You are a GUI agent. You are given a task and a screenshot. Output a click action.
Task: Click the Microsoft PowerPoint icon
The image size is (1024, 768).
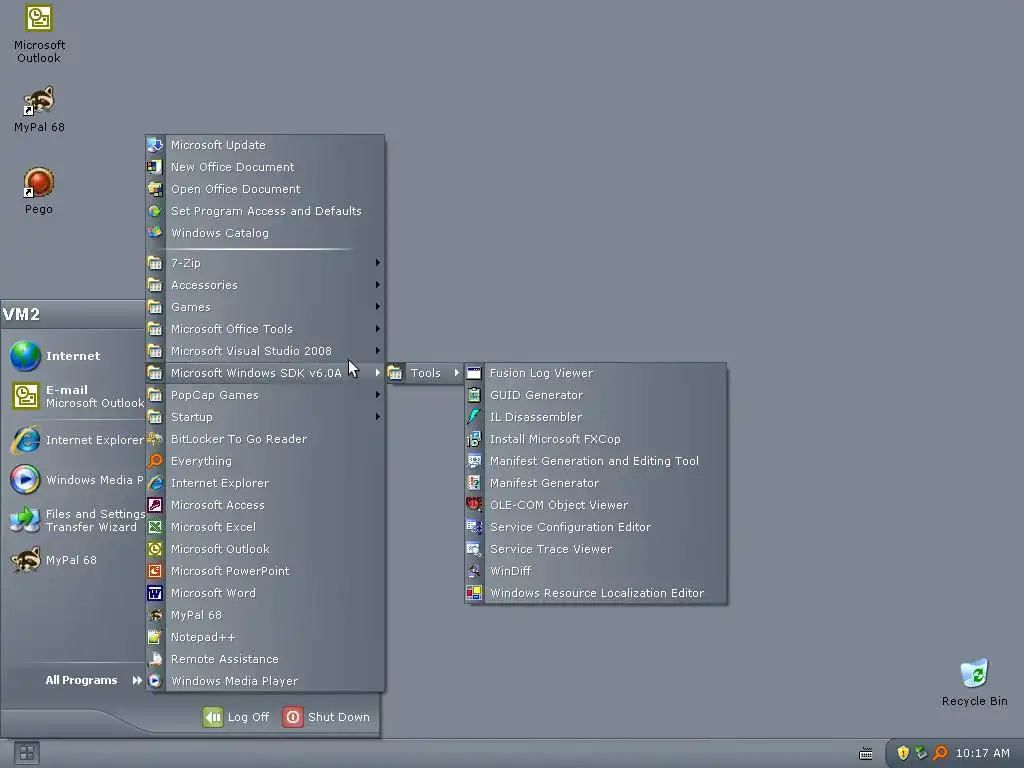[155, 571]
